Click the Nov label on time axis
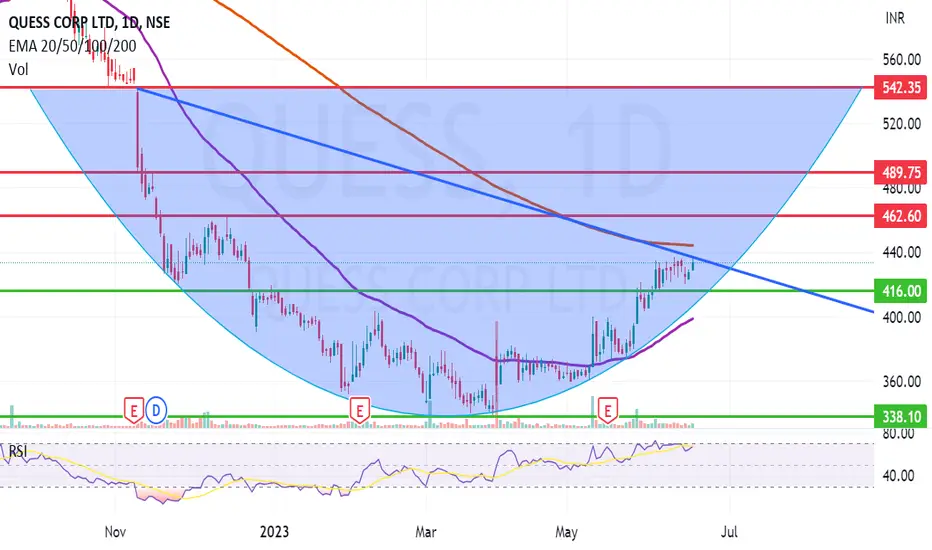This screenshot has width=932, height=550. tap(115, 532)
